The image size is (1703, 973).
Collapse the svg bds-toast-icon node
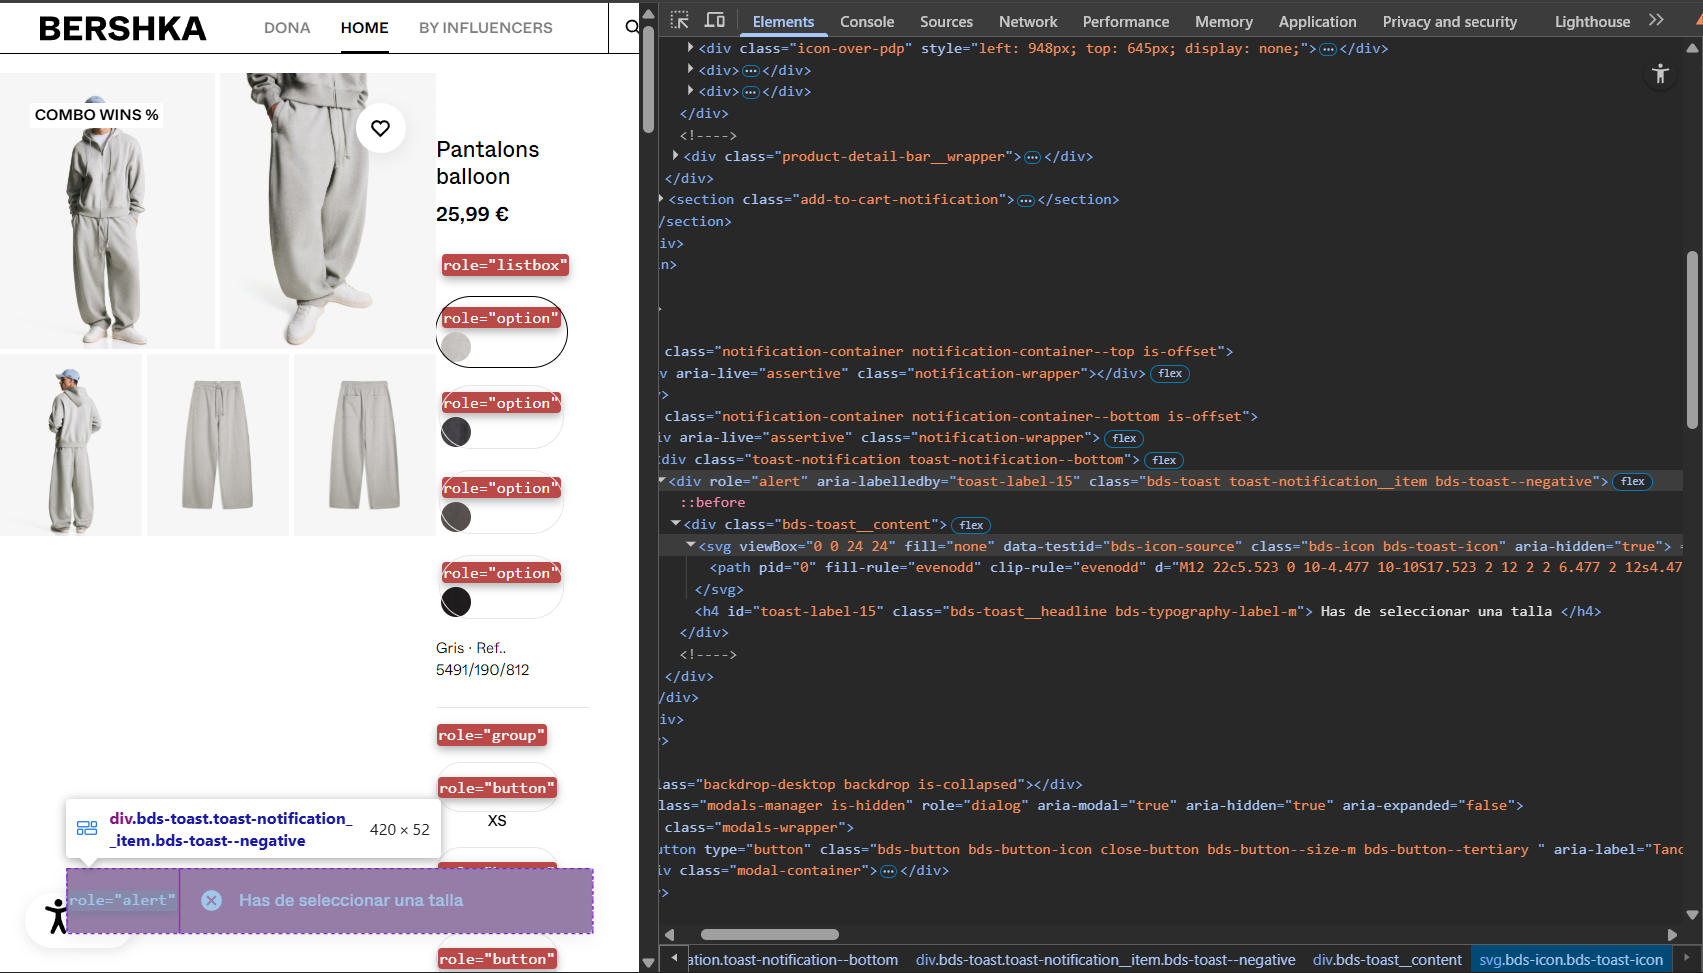point(690,546)
